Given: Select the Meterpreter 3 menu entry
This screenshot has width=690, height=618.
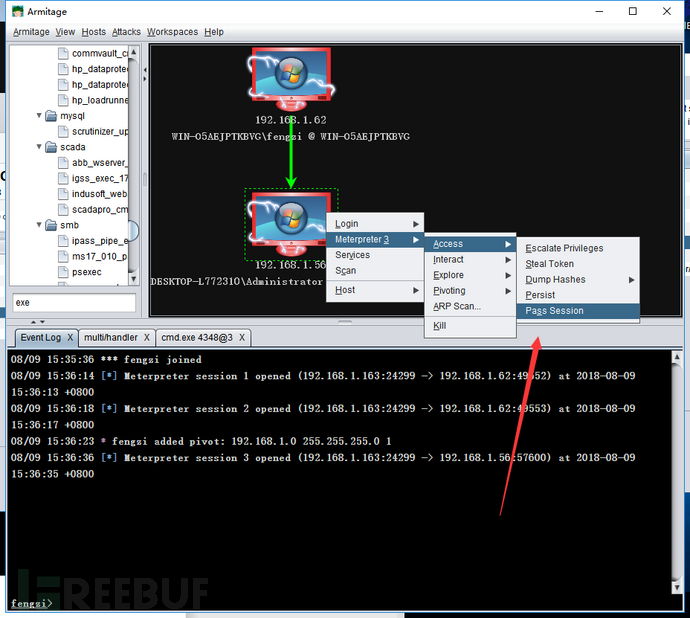Looking at the screenshot, I should 375,240.
